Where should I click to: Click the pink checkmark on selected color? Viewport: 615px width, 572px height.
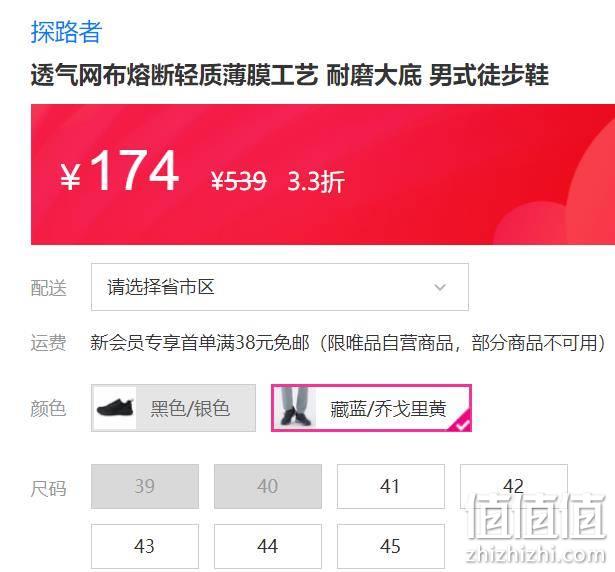[462, 423]
